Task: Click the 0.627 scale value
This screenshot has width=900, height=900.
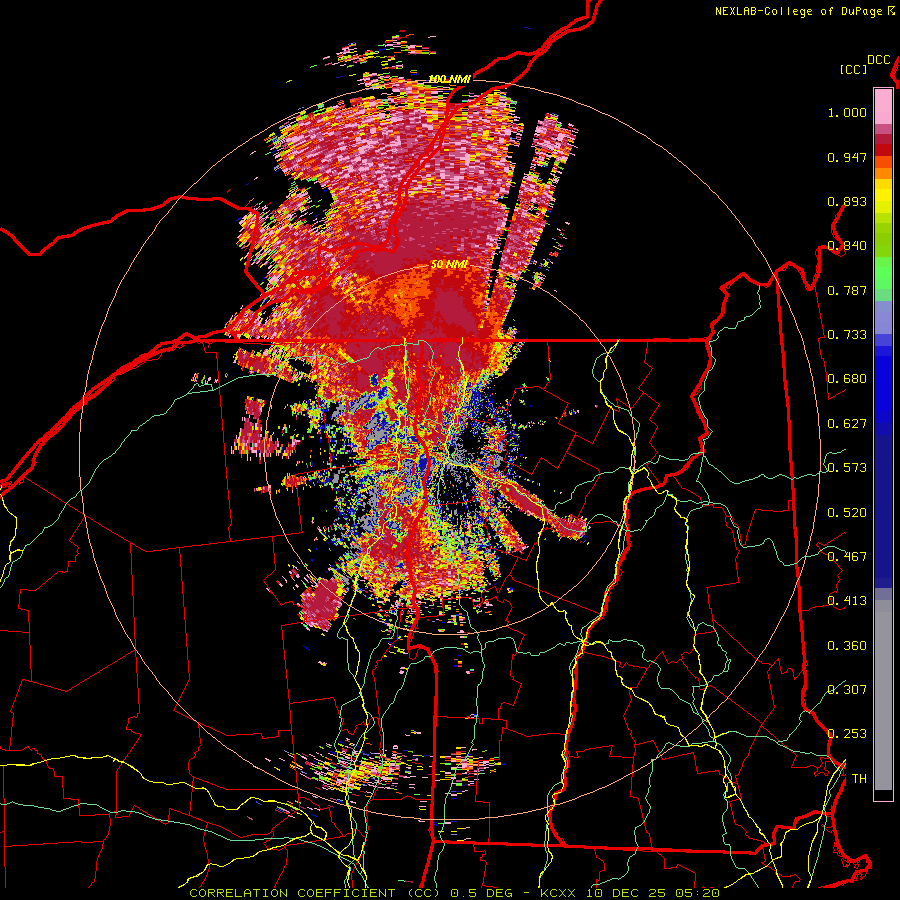Action: coord(847,424)
